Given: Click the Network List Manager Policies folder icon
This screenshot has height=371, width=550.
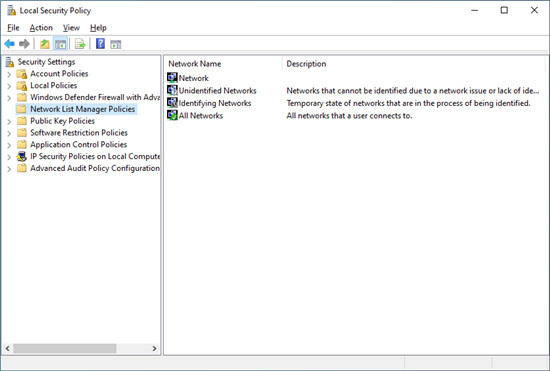Looking at the screenshot, I should click(x=22, y=109).
